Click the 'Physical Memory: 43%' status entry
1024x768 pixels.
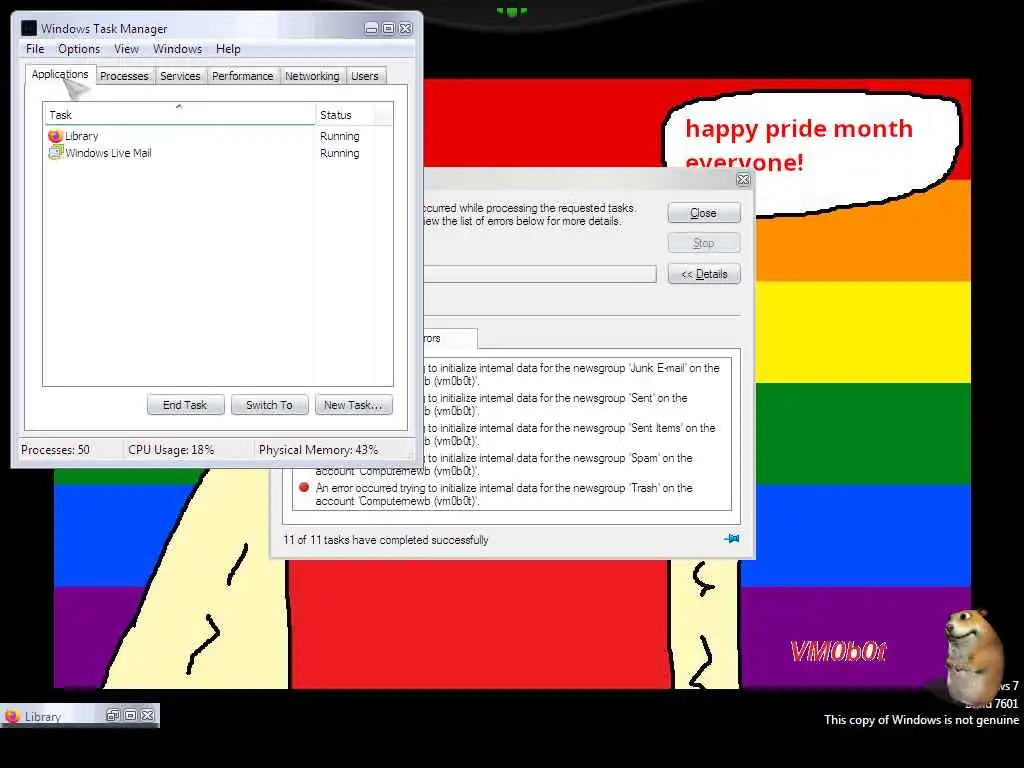tap(319, 449)
